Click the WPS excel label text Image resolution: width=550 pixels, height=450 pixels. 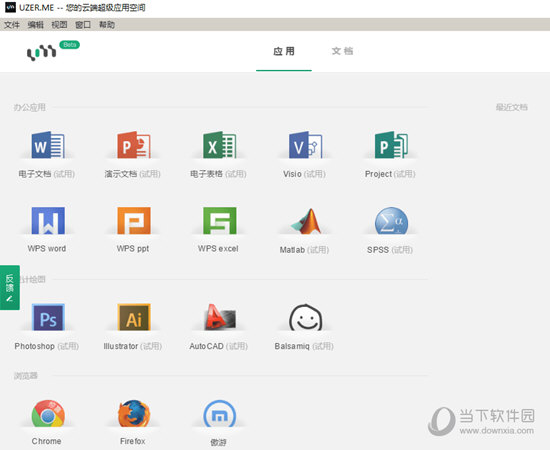[x=218, y=249]
